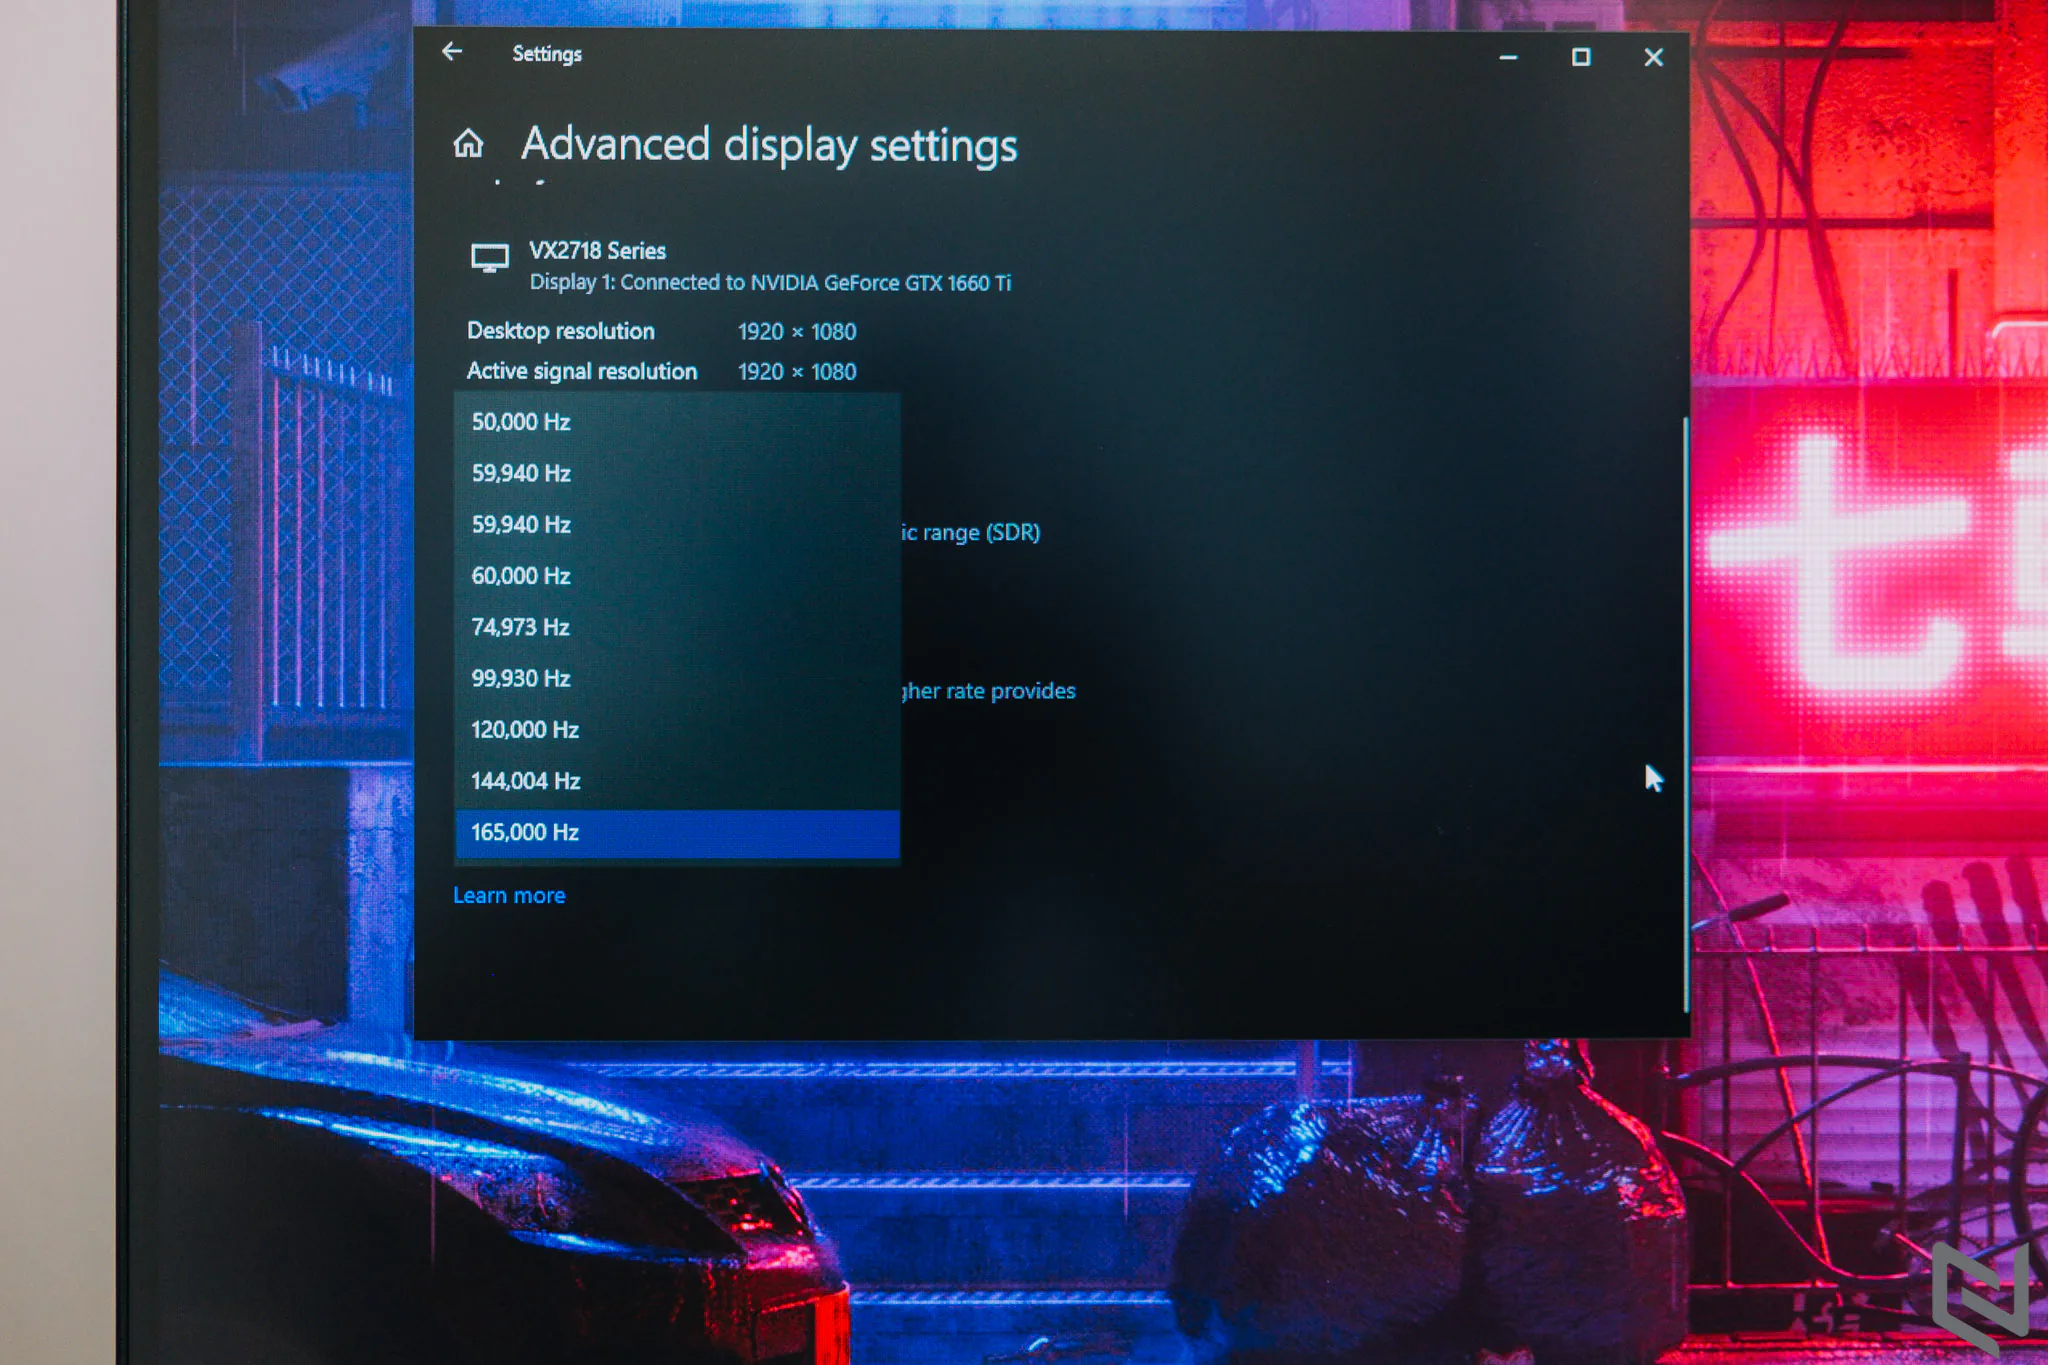Viewport: 2048px width, 1365px height.
Task: Click the Advanced display settings heading
Action: pos(769,146)
